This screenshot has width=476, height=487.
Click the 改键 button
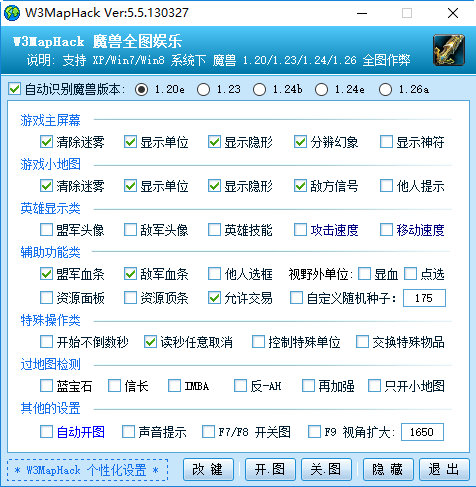208,469
